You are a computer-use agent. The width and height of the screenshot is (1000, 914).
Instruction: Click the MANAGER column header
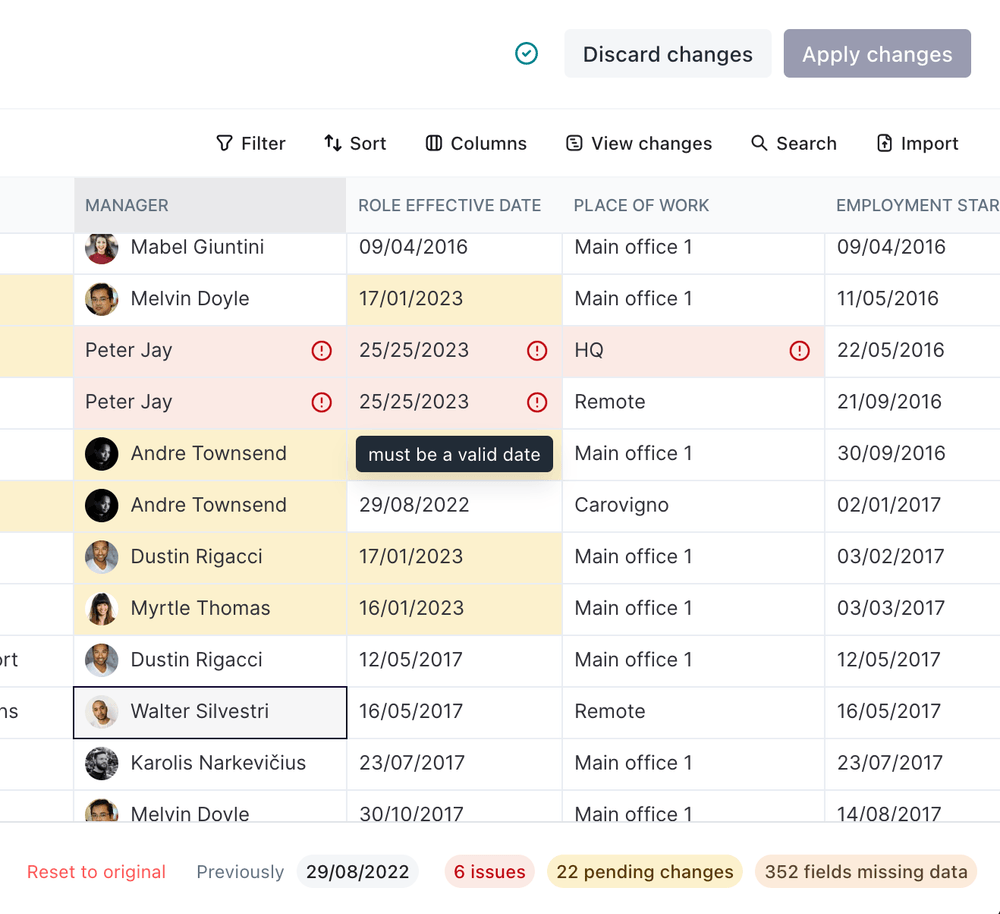127,205
